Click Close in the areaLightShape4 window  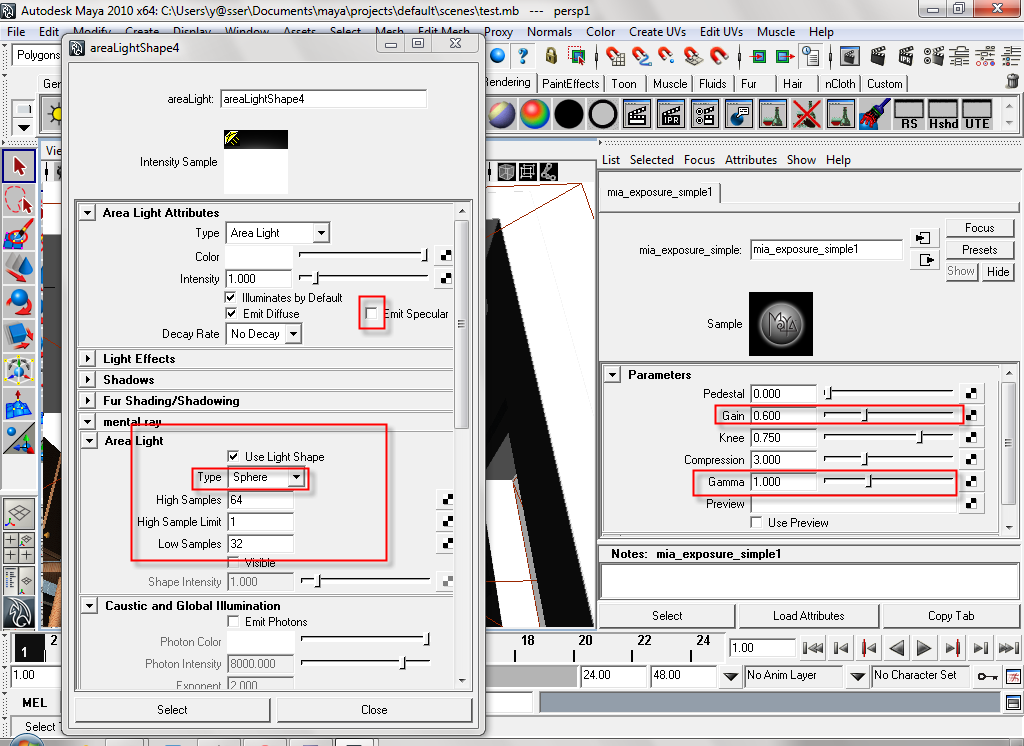374,710
